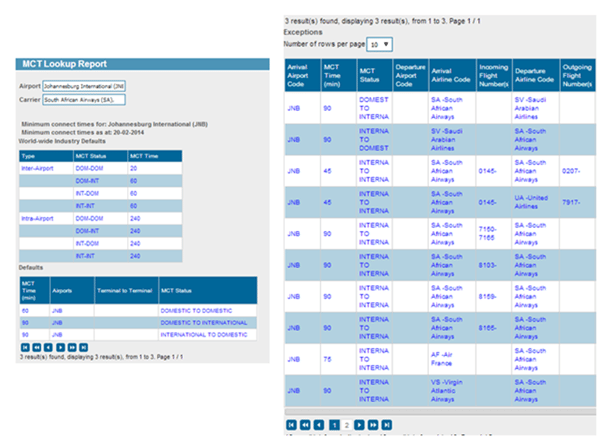Click the Type column header
The height and width of the screenshot is (441, 600).
pyautogui.click(x=46, y=156)
